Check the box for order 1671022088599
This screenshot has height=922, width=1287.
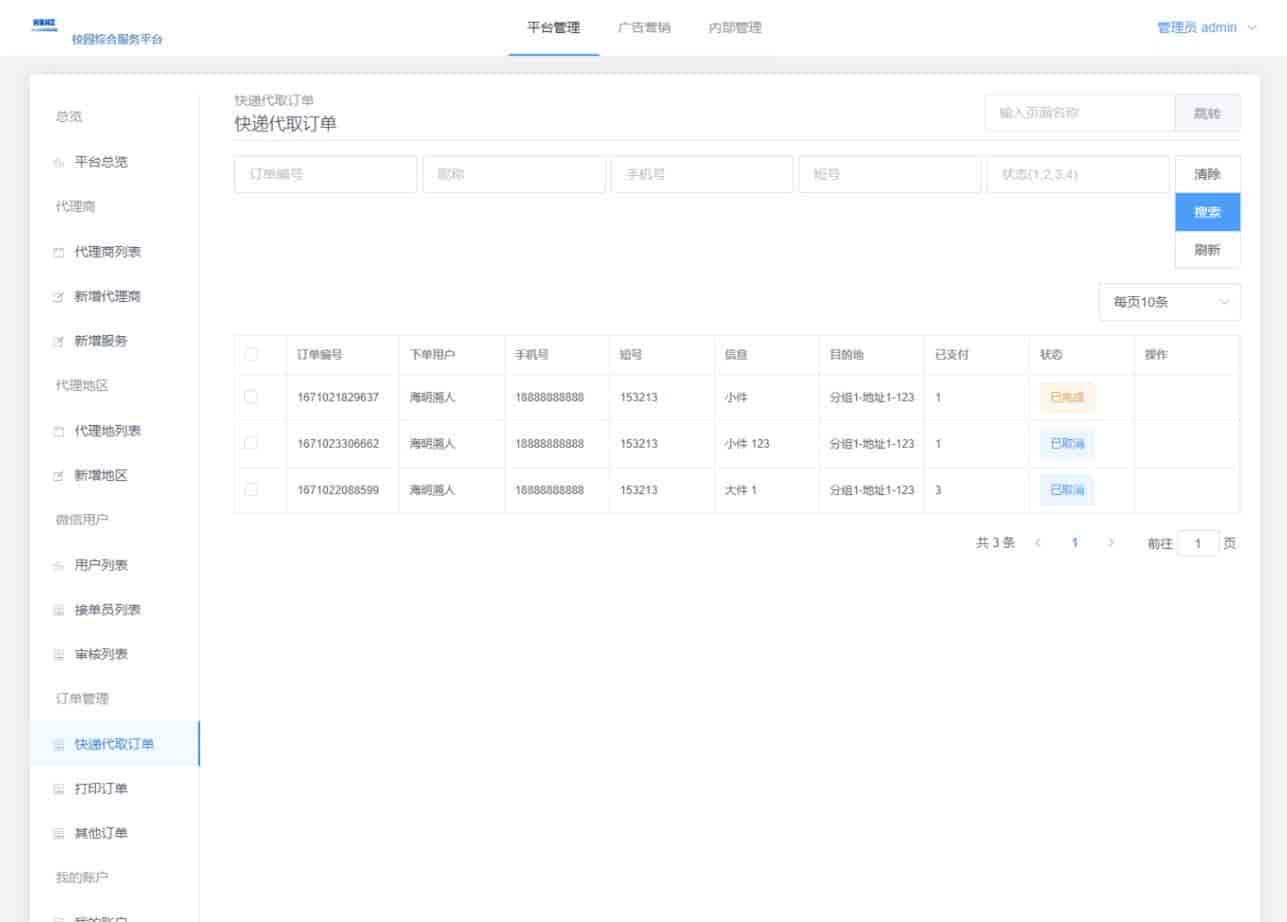pos(251,490)
